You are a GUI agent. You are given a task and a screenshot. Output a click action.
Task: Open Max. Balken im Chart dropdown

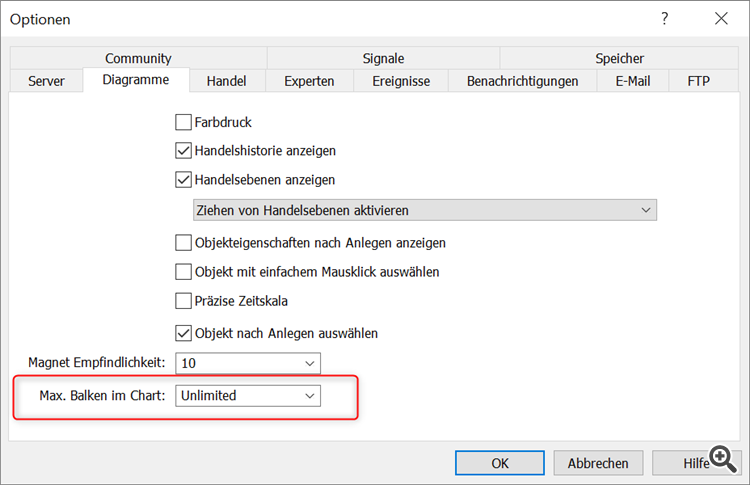click(248, 396)
